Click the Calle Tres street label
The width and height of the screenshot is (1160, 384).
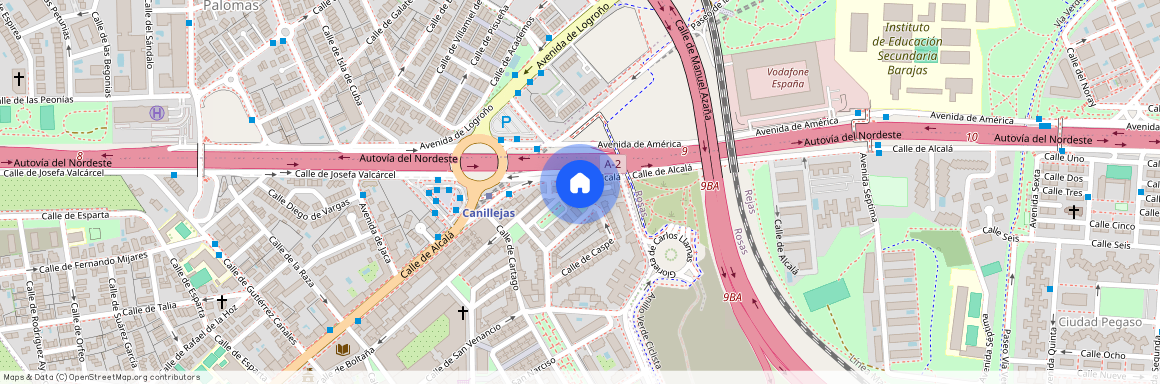point(1063,192)
